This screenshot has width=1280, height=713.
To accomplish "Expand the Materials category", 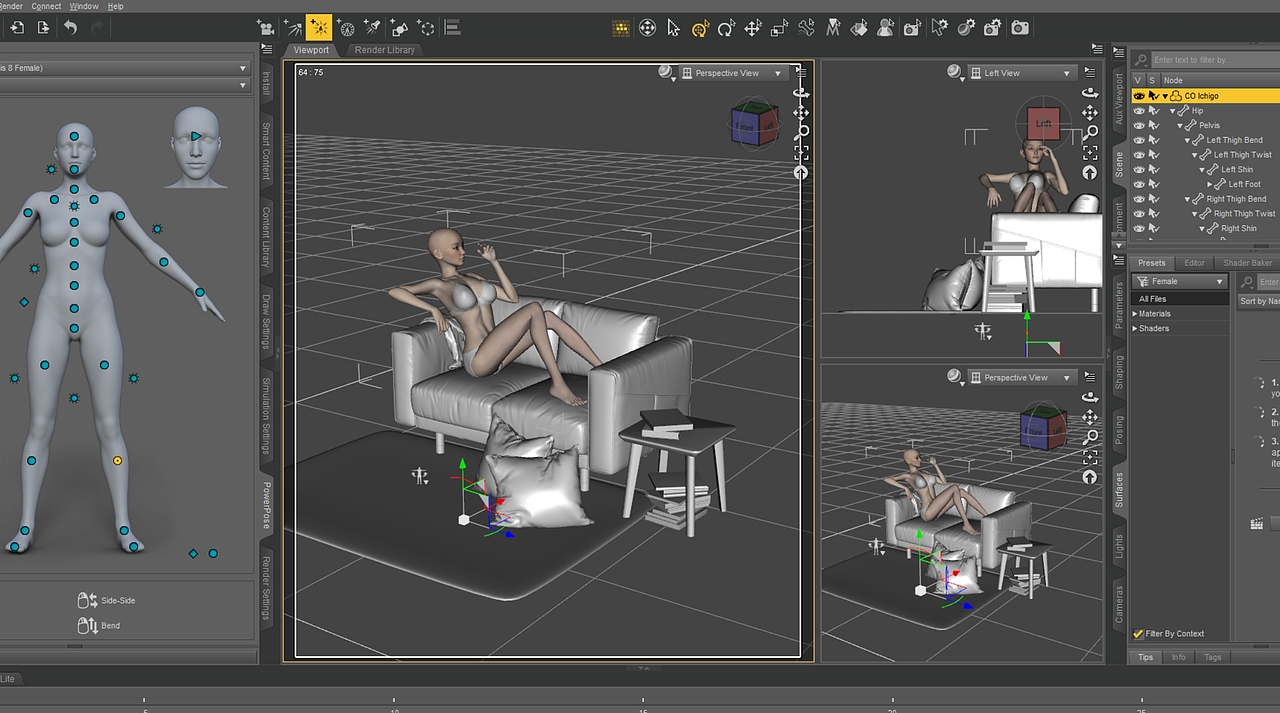I will pos(1135,314).
